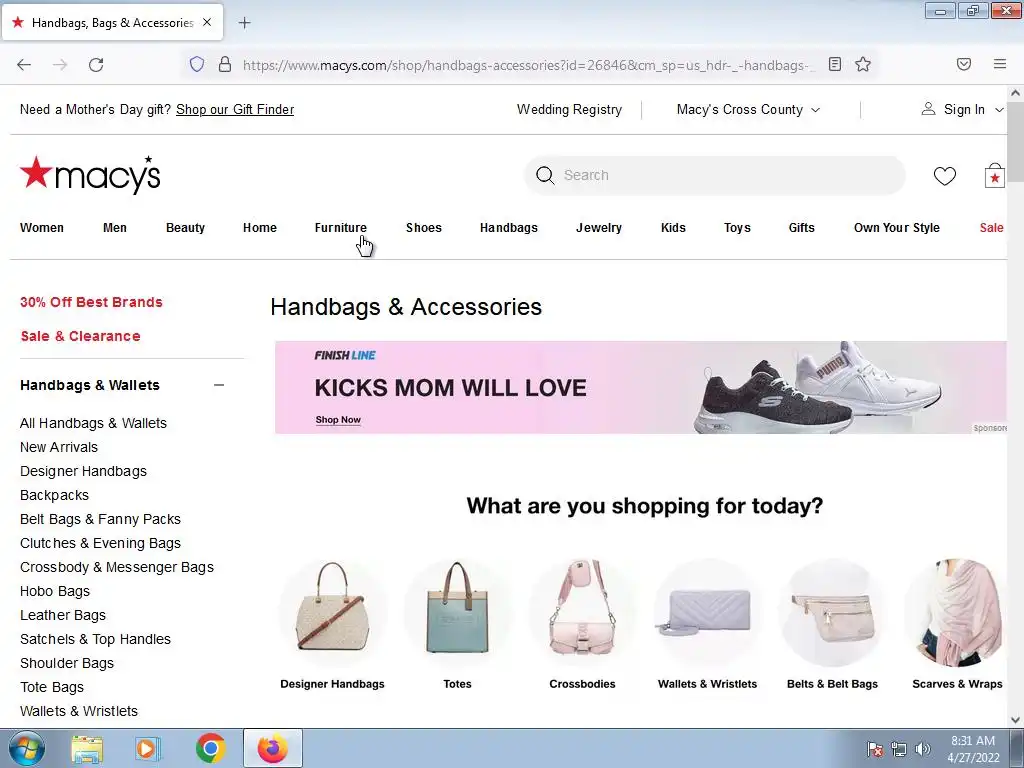Image resolution: width=1024 pixels, height=768 pixels.
Task: Click the search input field
Action: (714, 175)
